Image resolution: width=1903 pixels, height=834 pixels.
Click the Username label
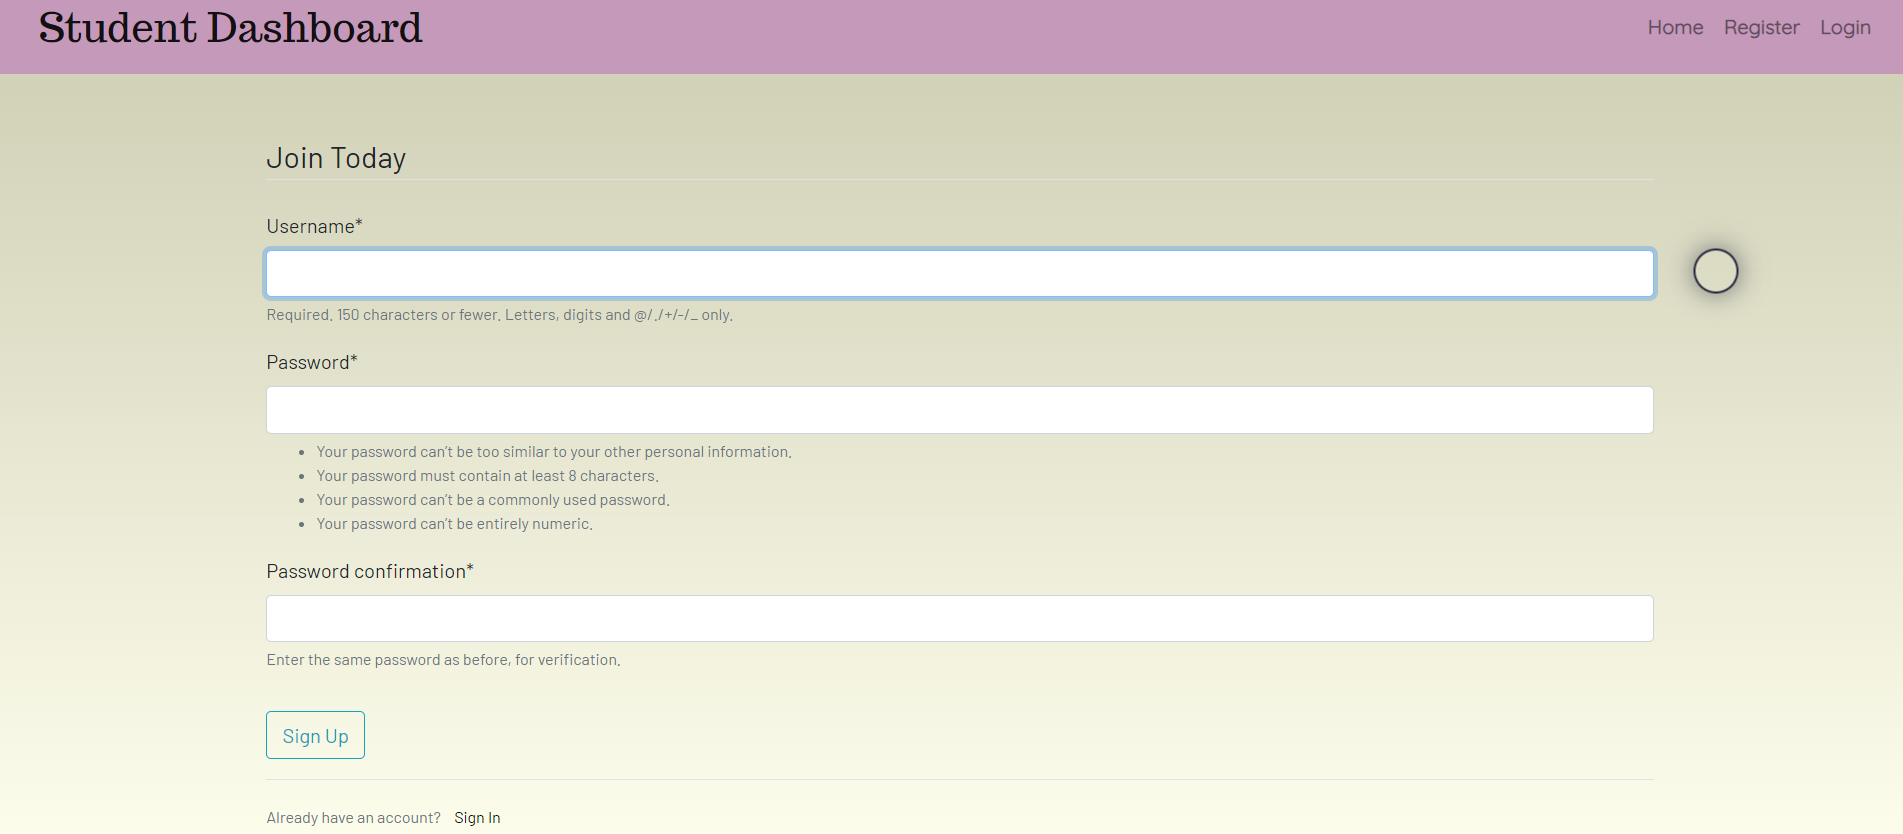click(314, 227)
